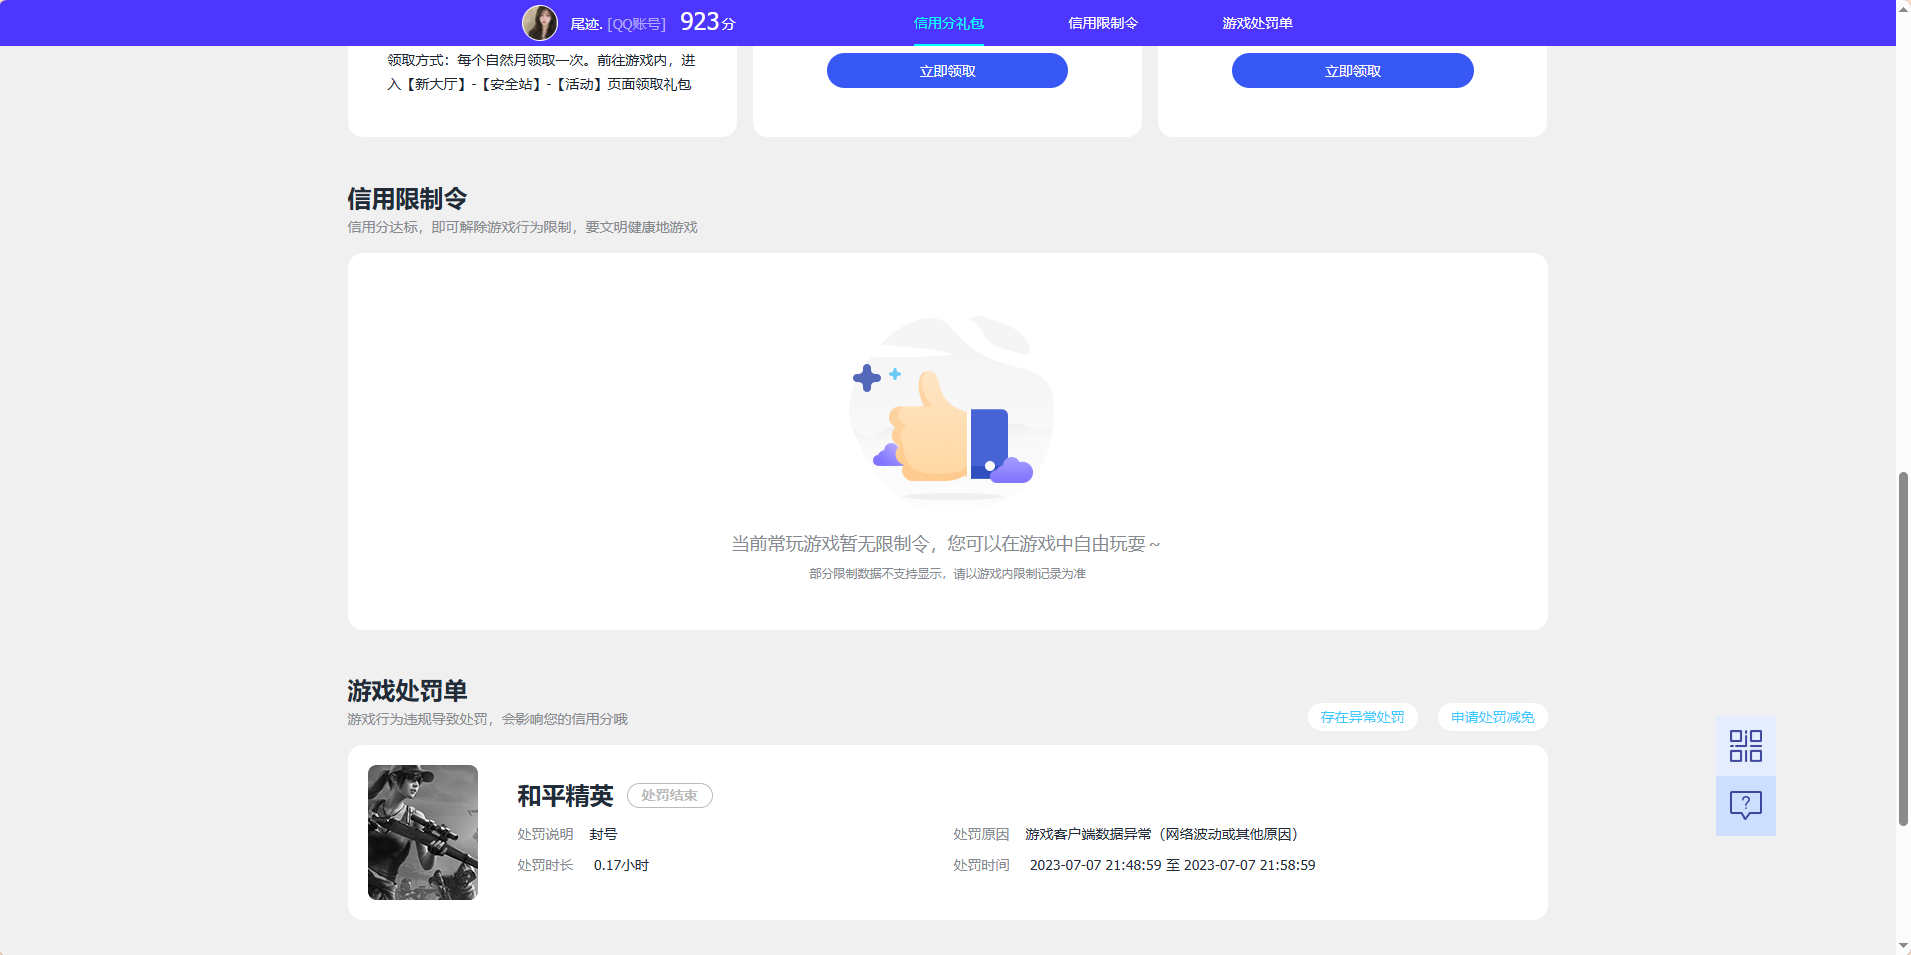Click the user avatar in header

(540, 23)
